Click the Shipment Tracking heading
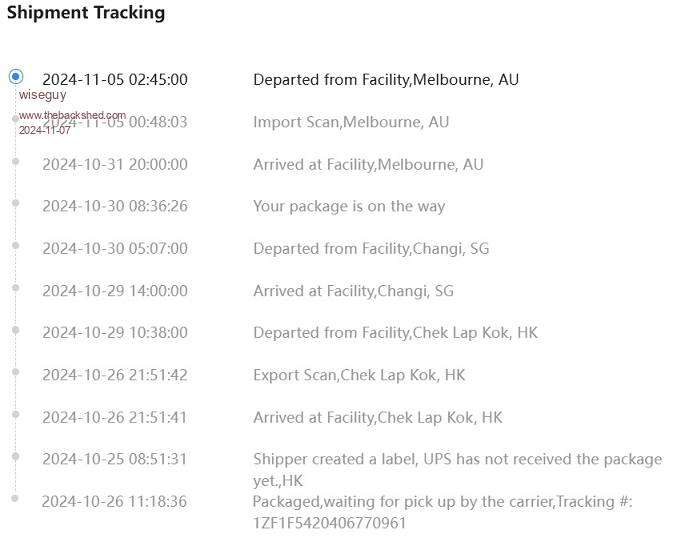 coord(86,13)
